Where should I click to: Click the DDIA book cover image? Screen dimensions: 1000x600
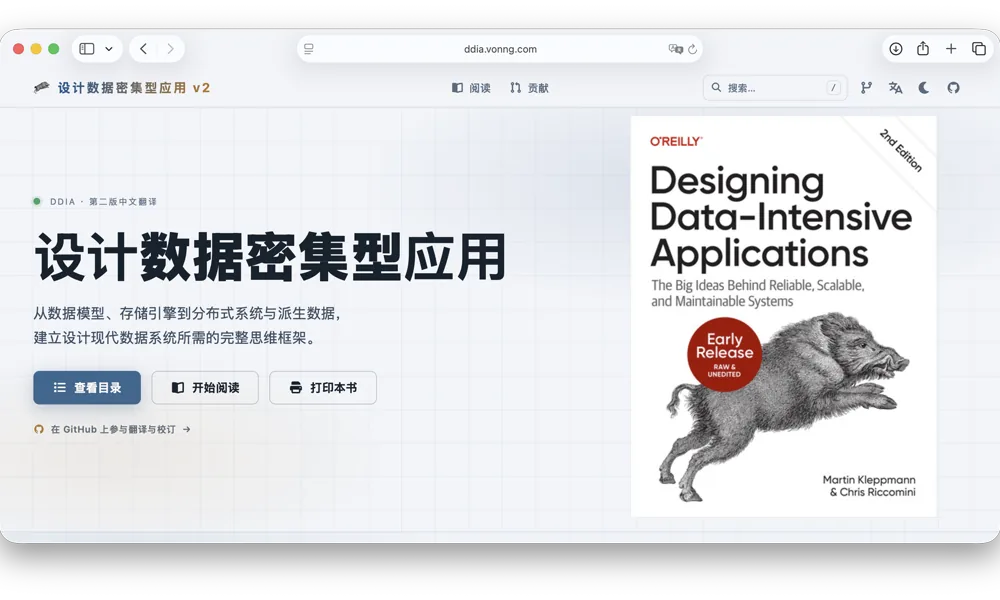point(784,316)
